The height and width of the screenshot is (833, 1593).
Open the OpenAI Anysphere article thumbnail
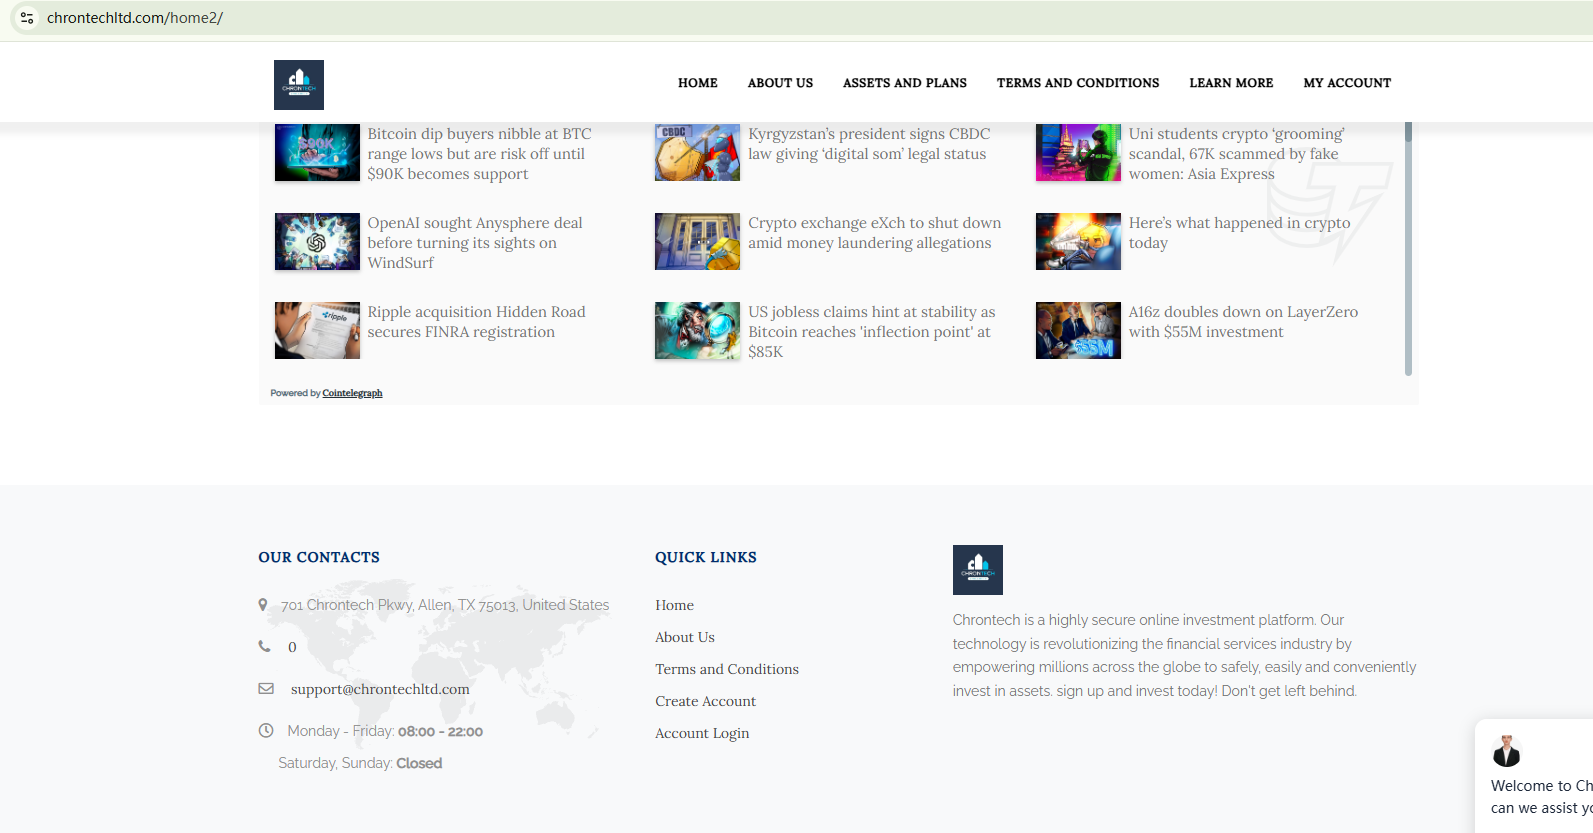click(x=317, y=241)
